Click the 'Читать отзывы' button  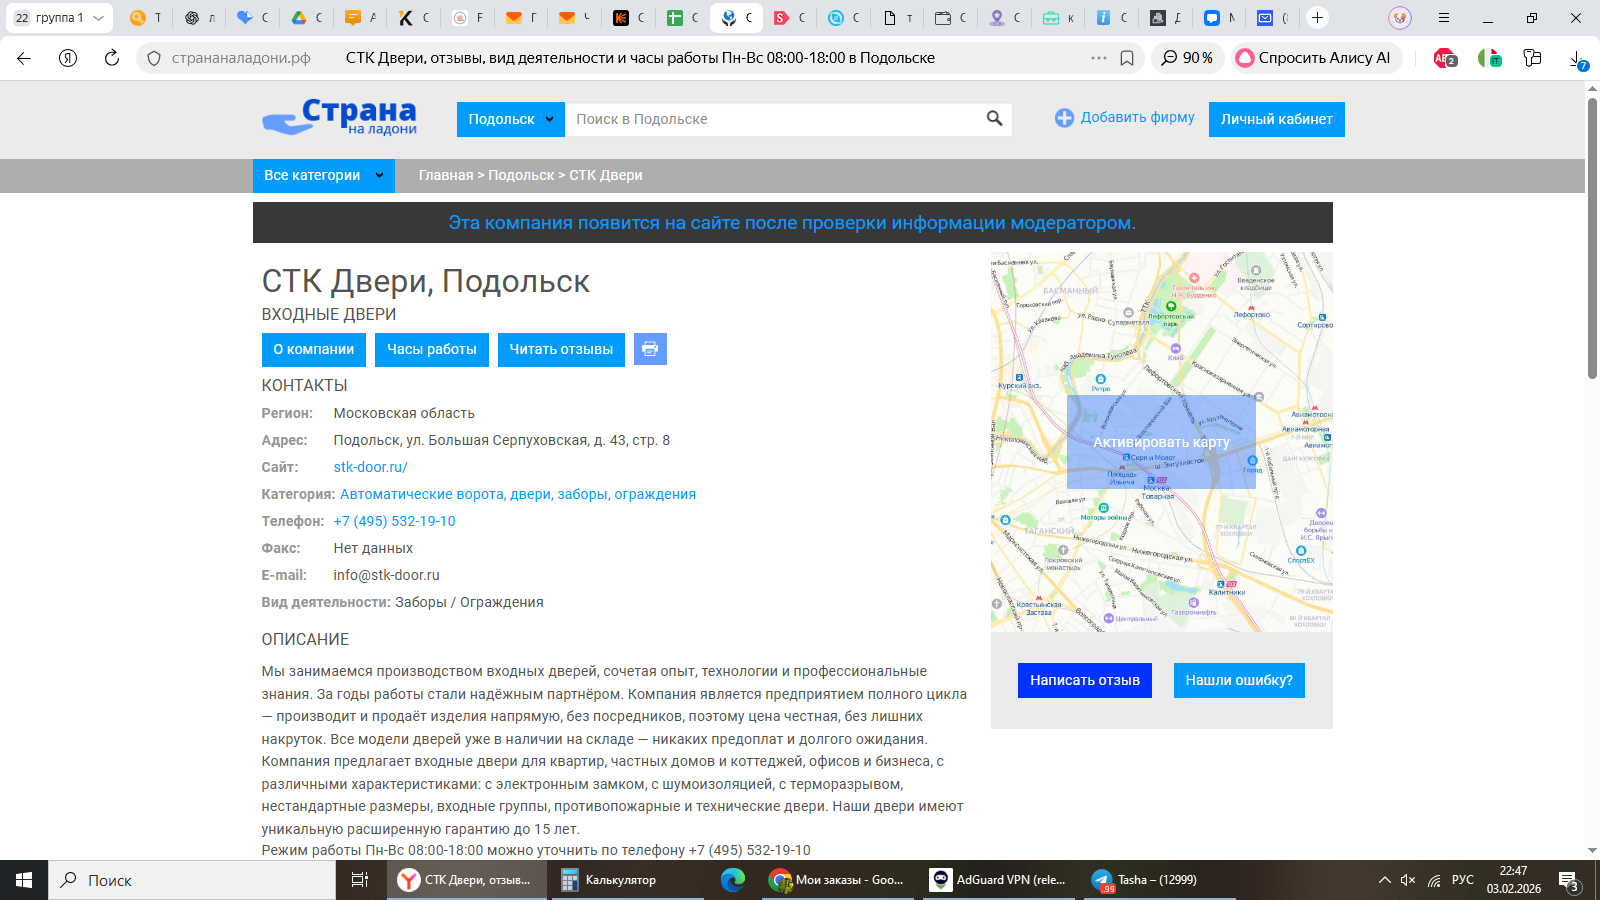(x=561, y=349)
